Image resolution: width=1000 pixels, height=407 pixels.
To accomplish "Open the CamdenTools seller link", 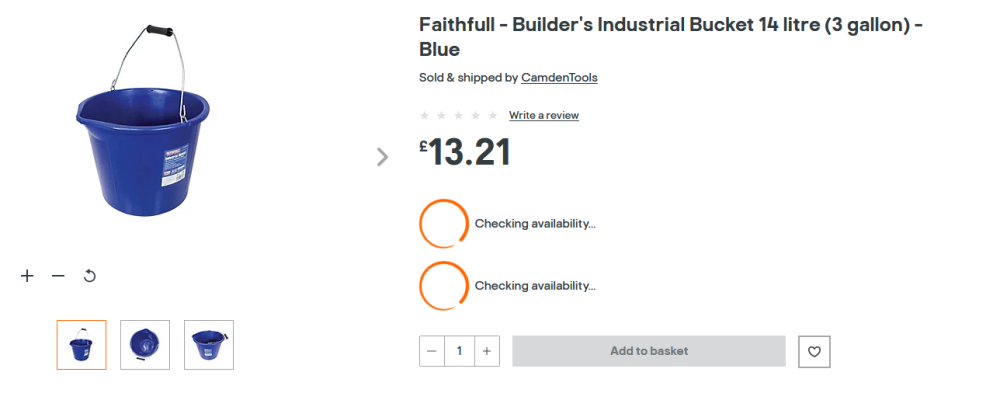I will pyautogui.click(x=559, y=78).
